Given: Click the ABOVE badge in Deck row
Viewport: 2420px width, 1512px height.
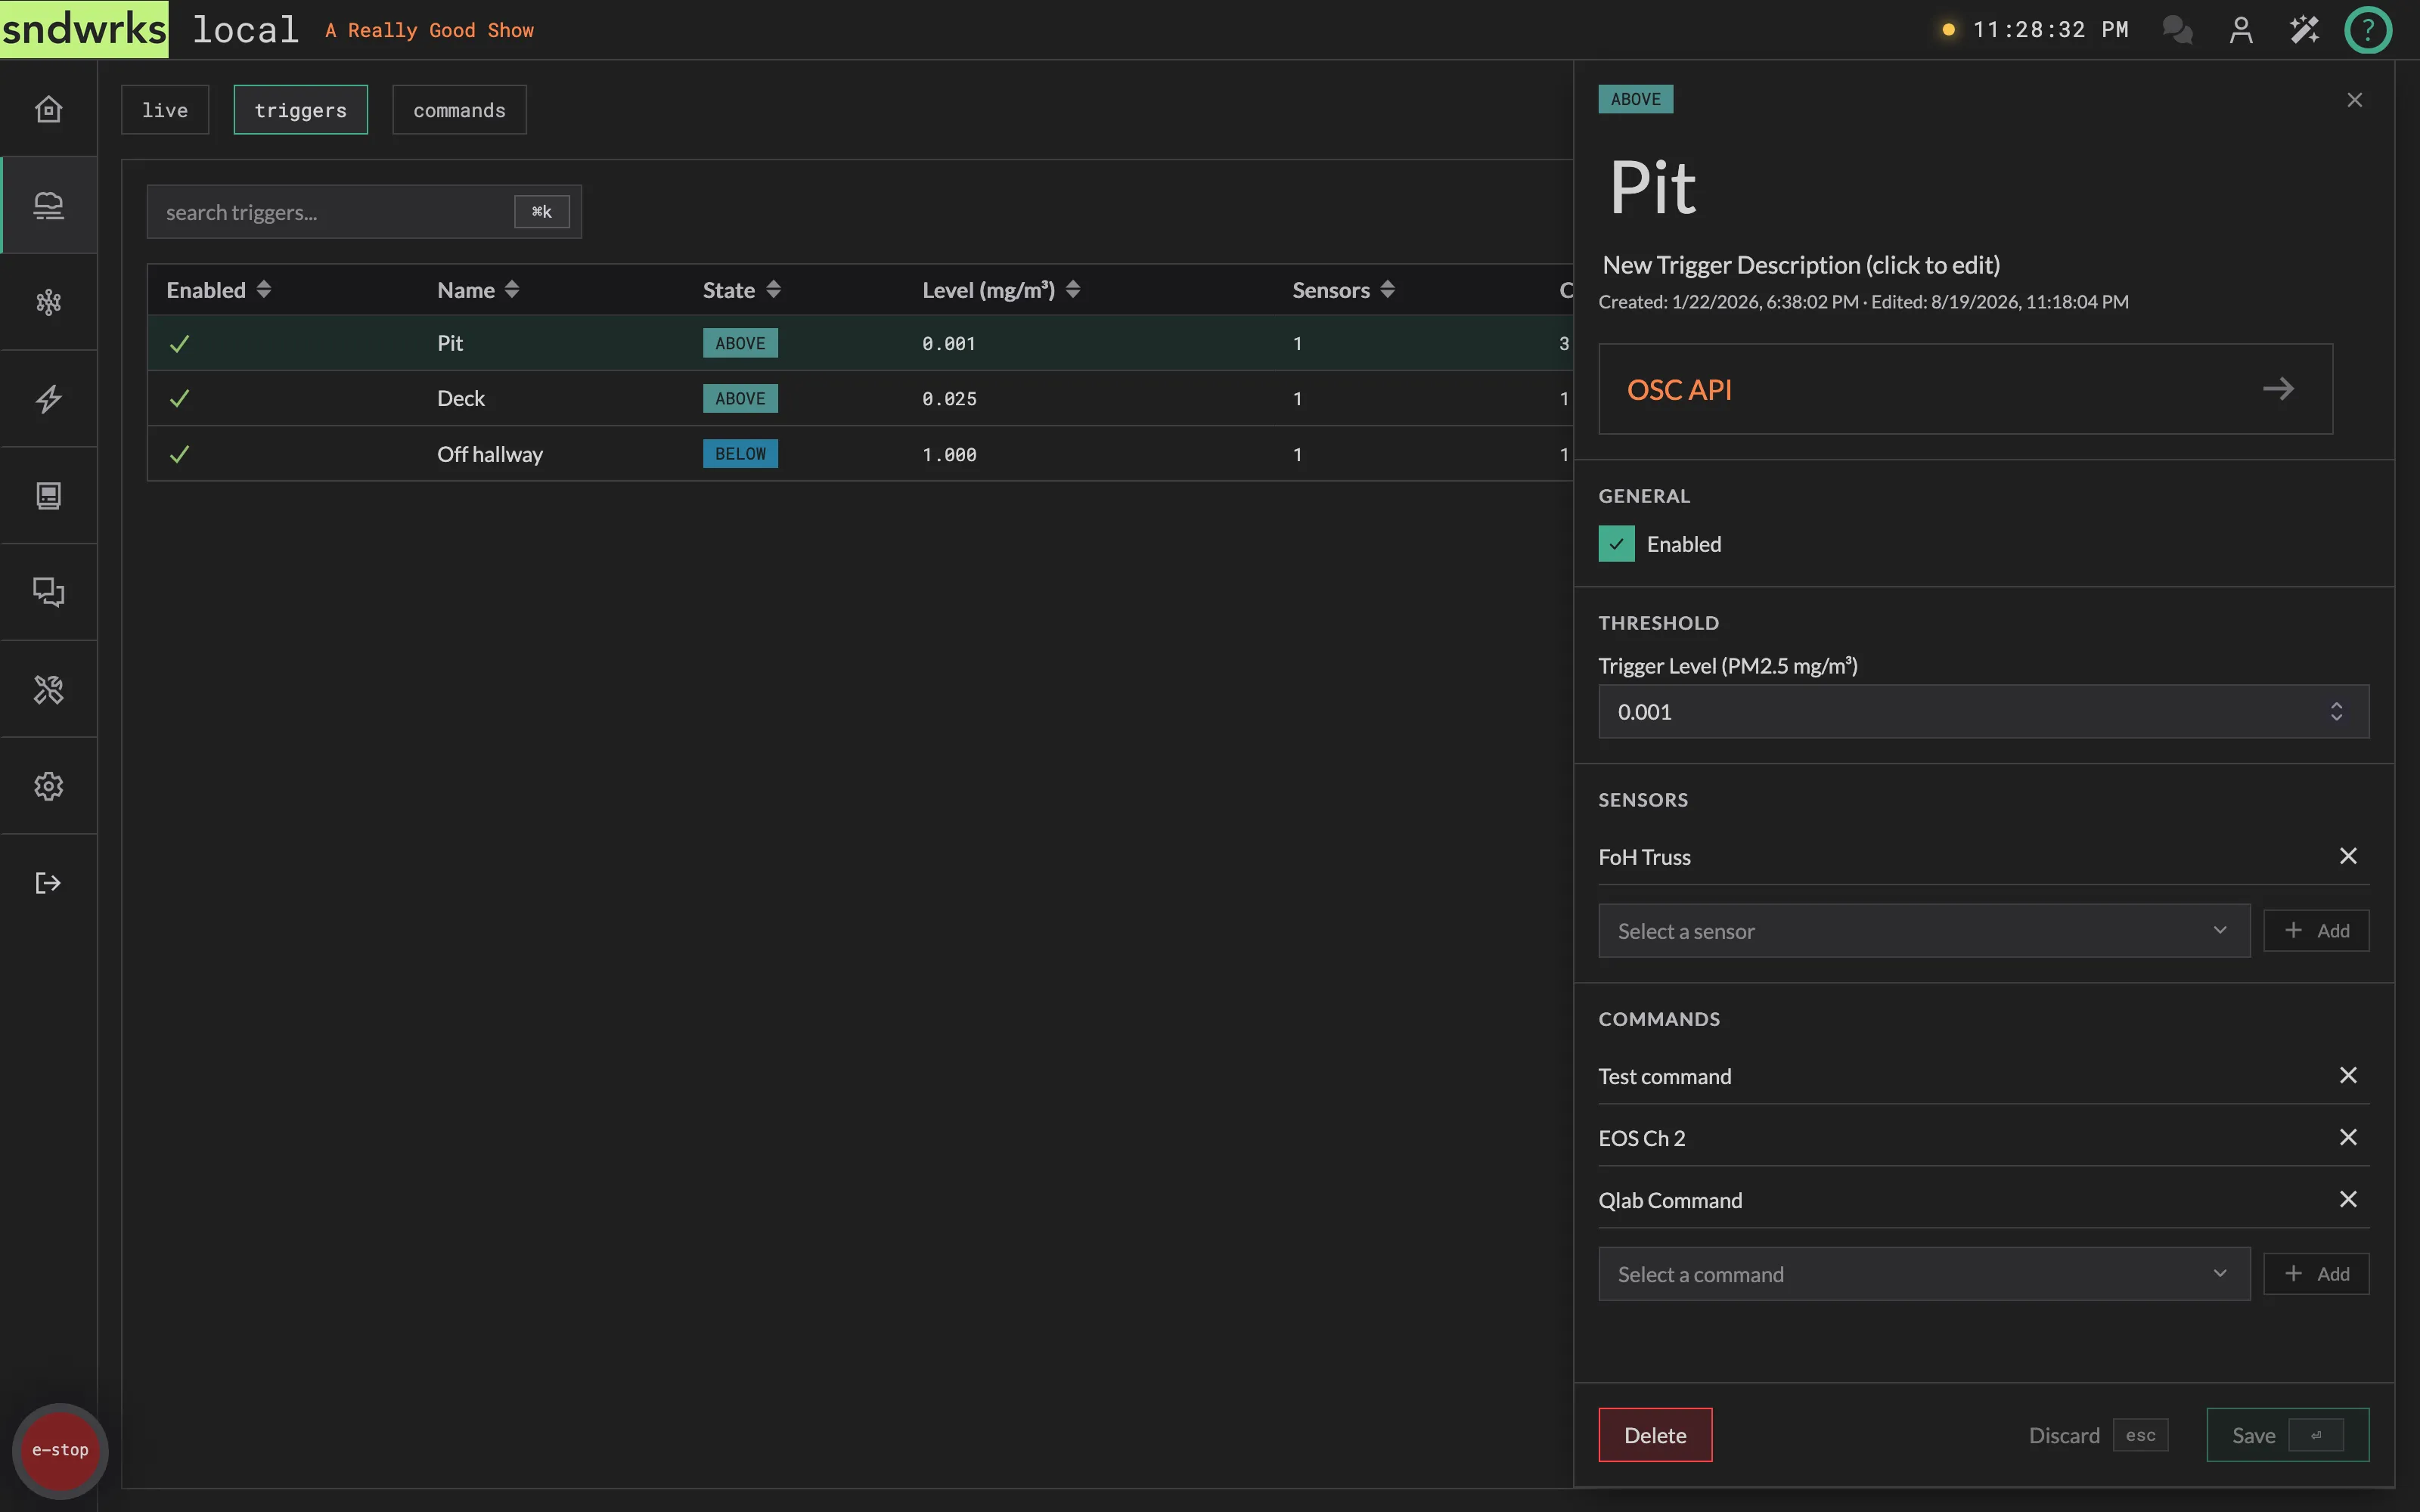Looking at the screenshot, I should coord(740,398).
